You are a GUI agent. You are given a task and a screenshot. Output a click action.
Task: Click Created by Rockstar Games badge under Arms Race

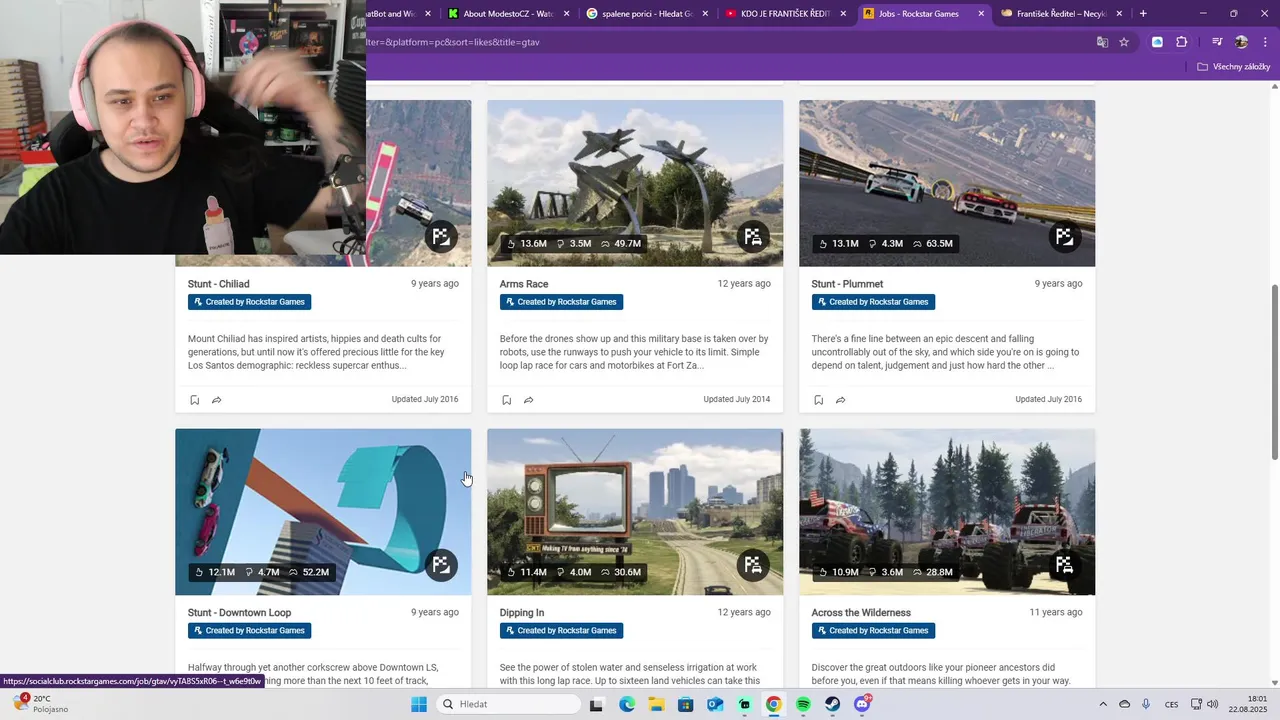(561, 302)
